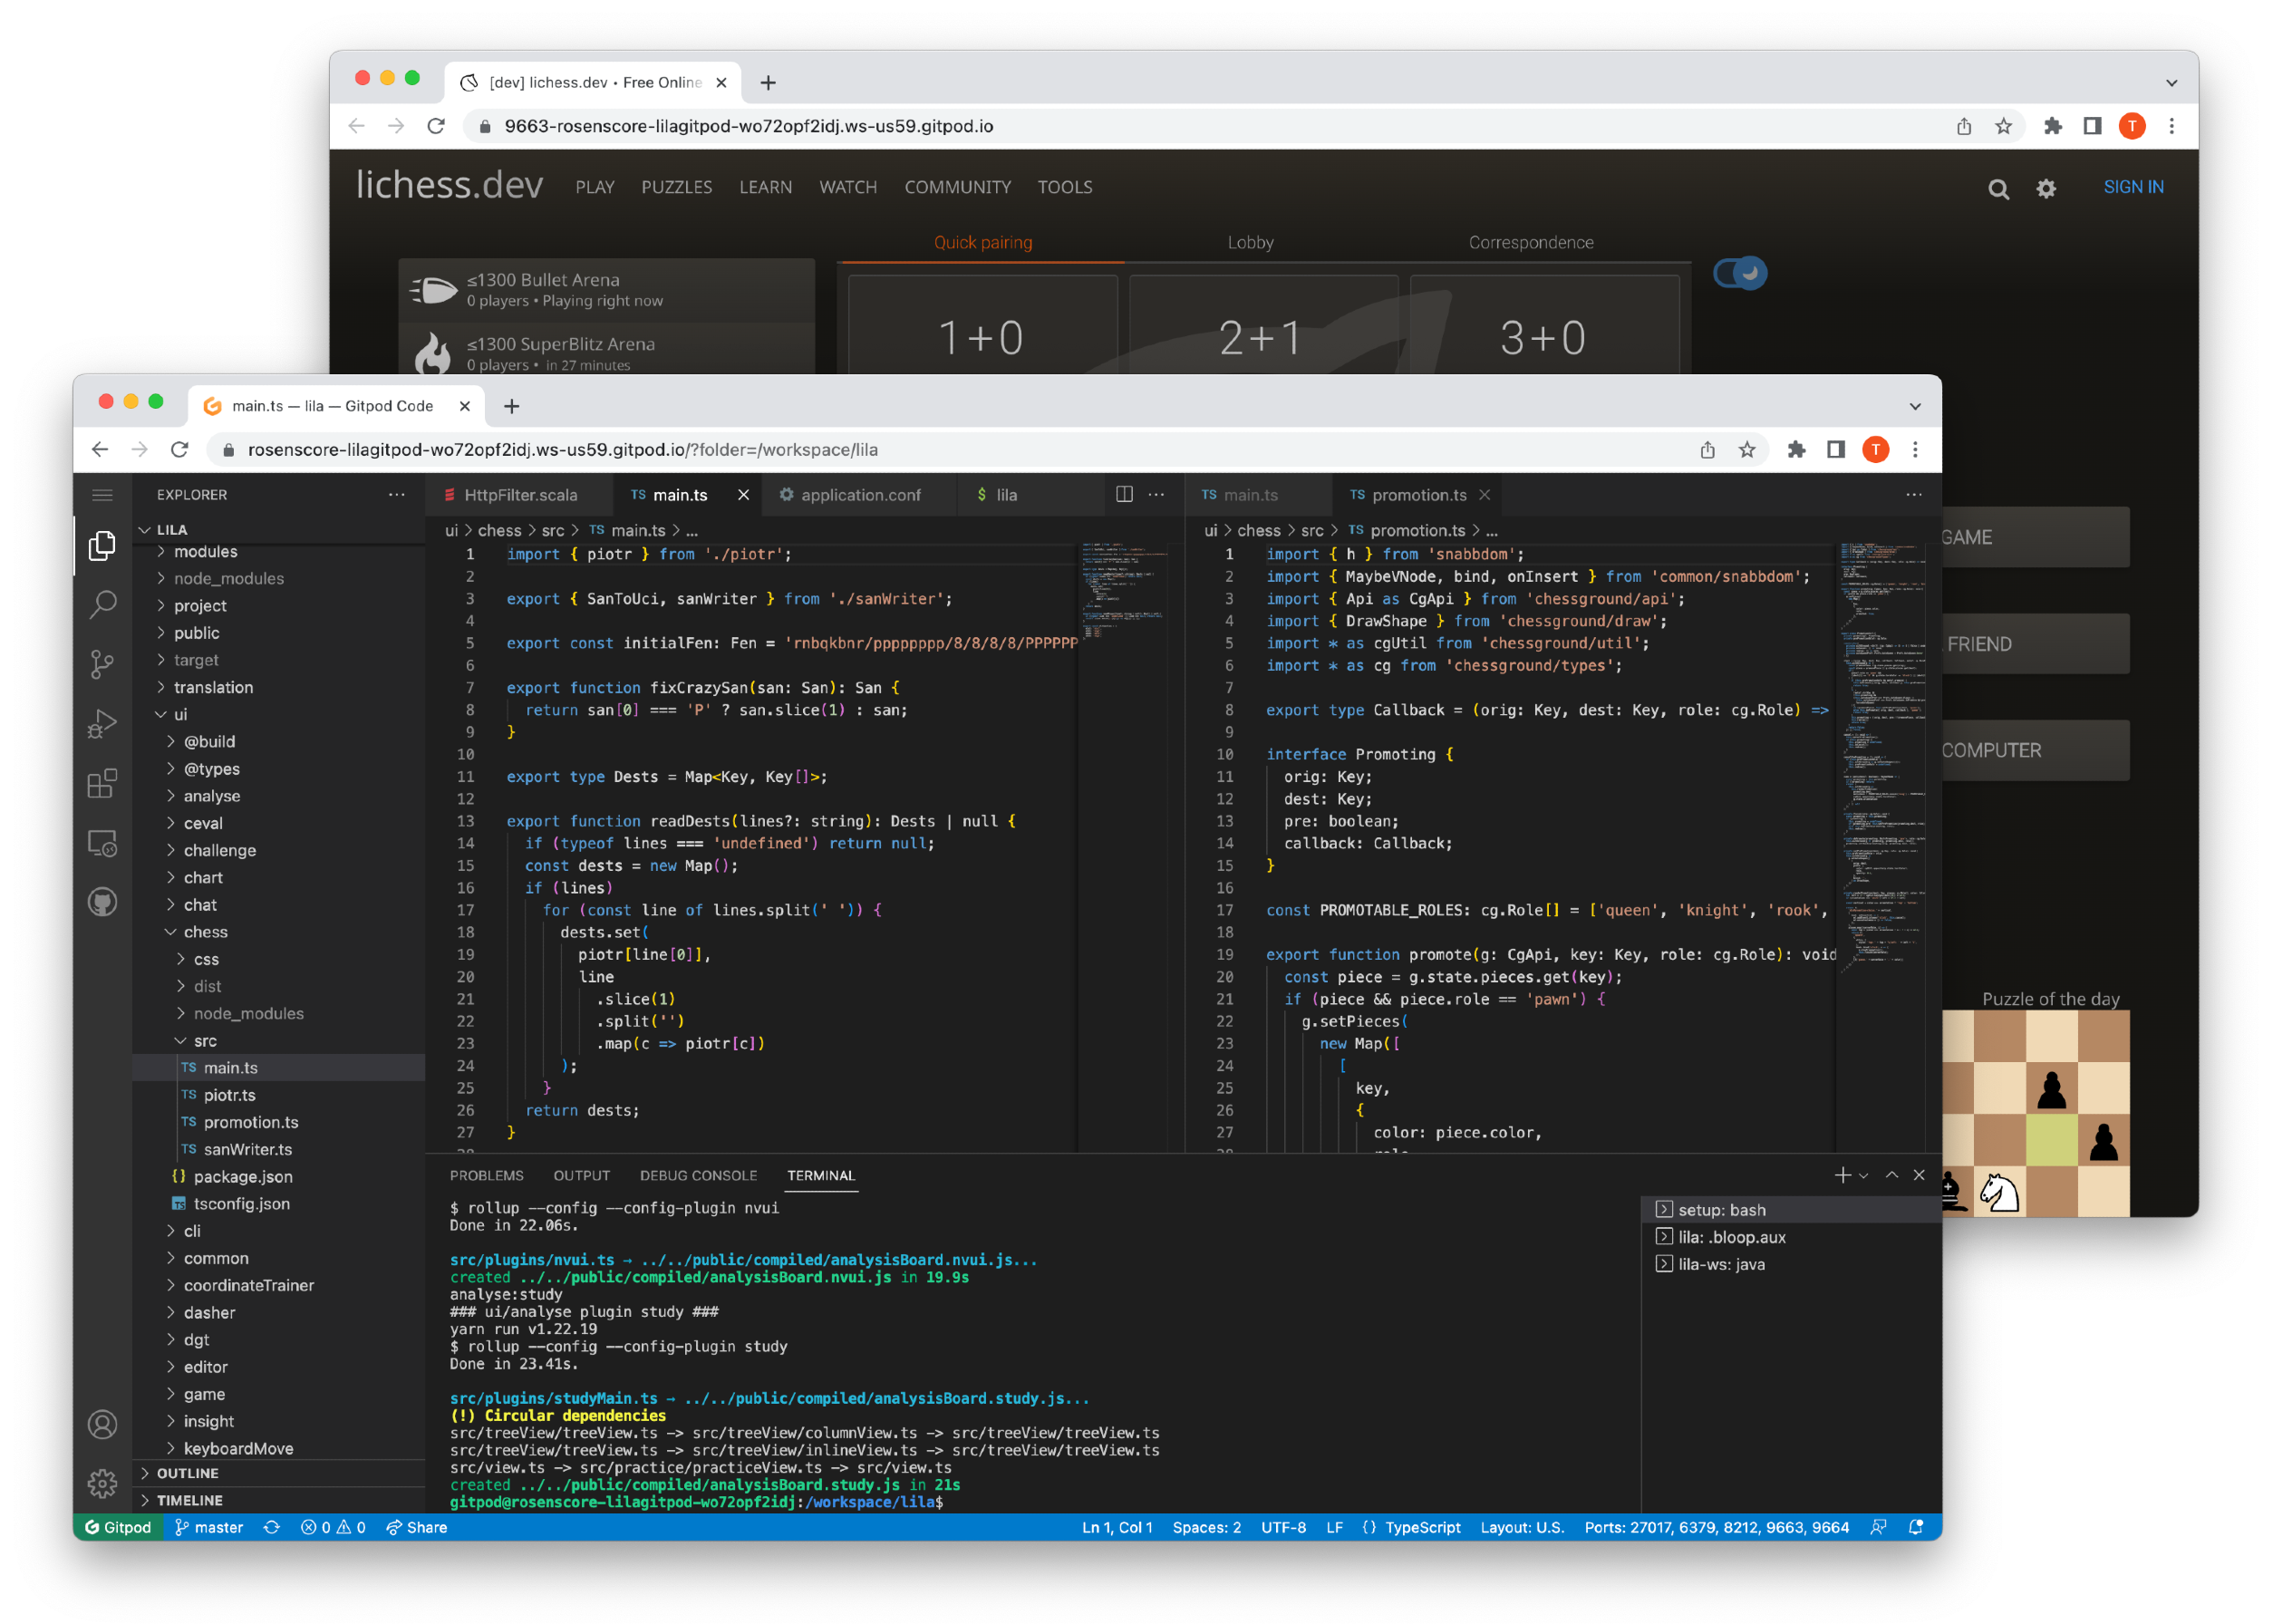Open the Run and Debug view

click(102, 723)
